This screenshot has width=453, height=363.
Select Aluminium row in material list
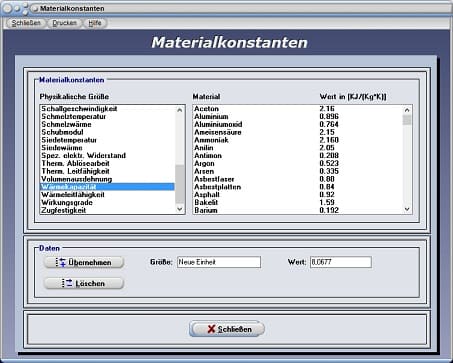pyautogui.click(x=298, y=117)
